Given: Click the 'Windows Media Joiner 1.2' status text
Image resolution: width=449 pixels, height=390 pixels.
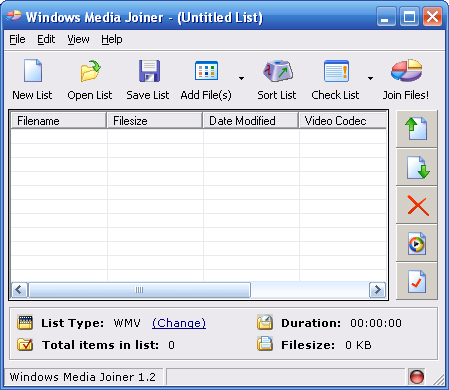Looking at the screenshot, I should [x=83, y=377].
